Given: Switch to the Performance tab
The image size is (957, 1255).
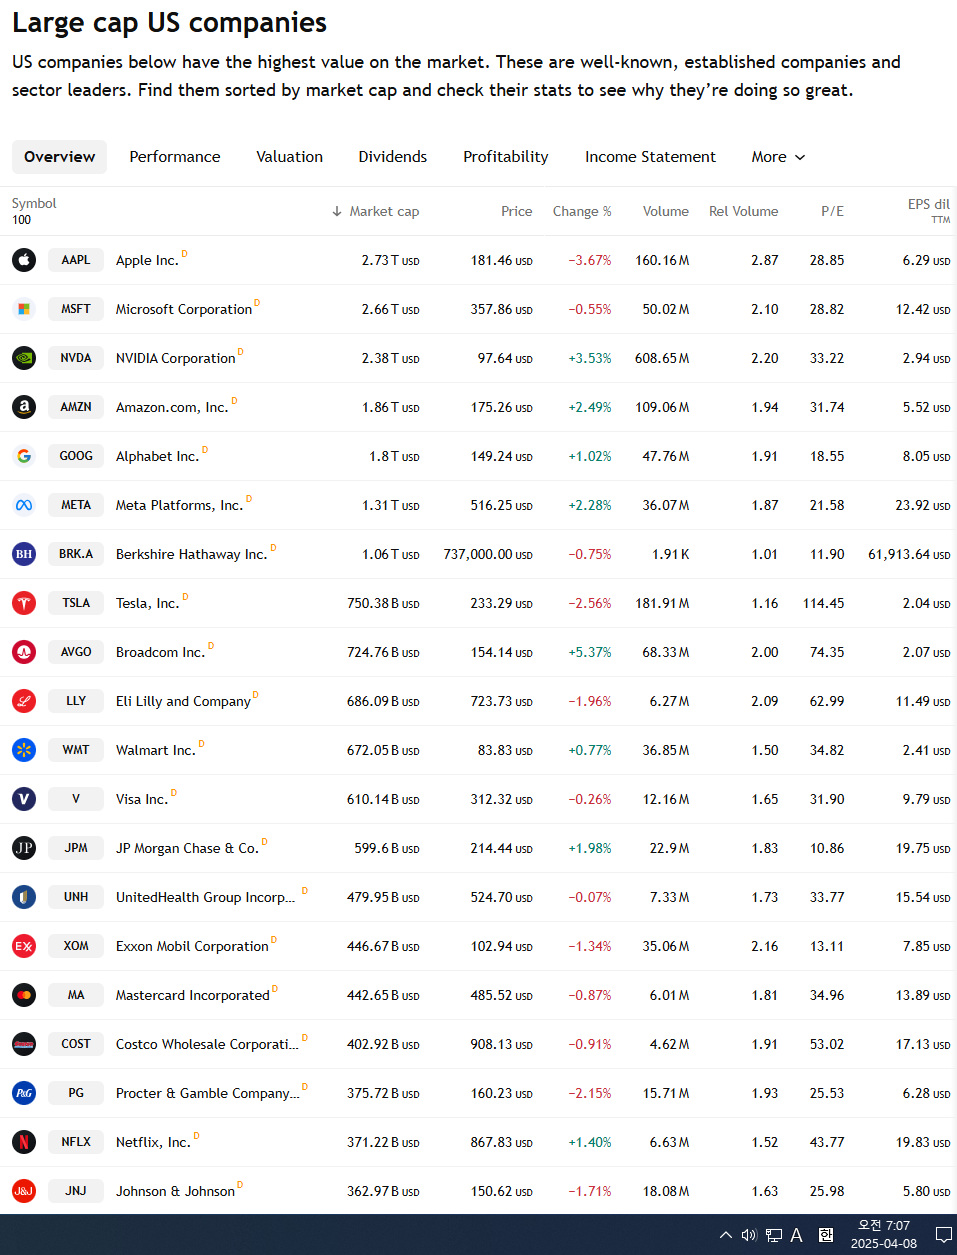Looking at the screenshot, I should (x=175, y=157).
